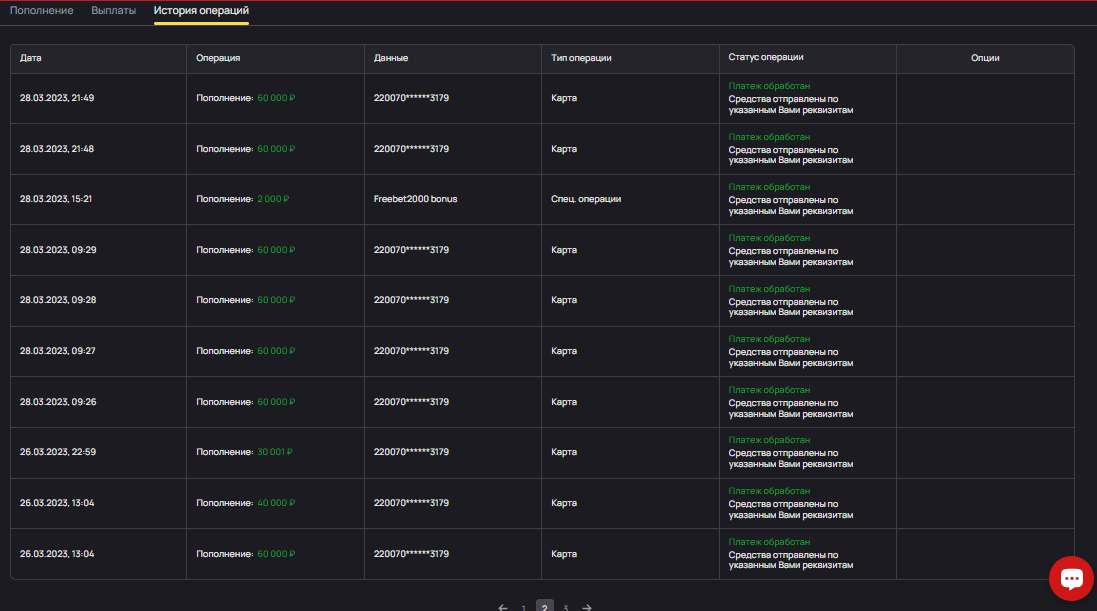
Task: Click the Дата column header
Action: pyautogui.click(x=31, y=58)
